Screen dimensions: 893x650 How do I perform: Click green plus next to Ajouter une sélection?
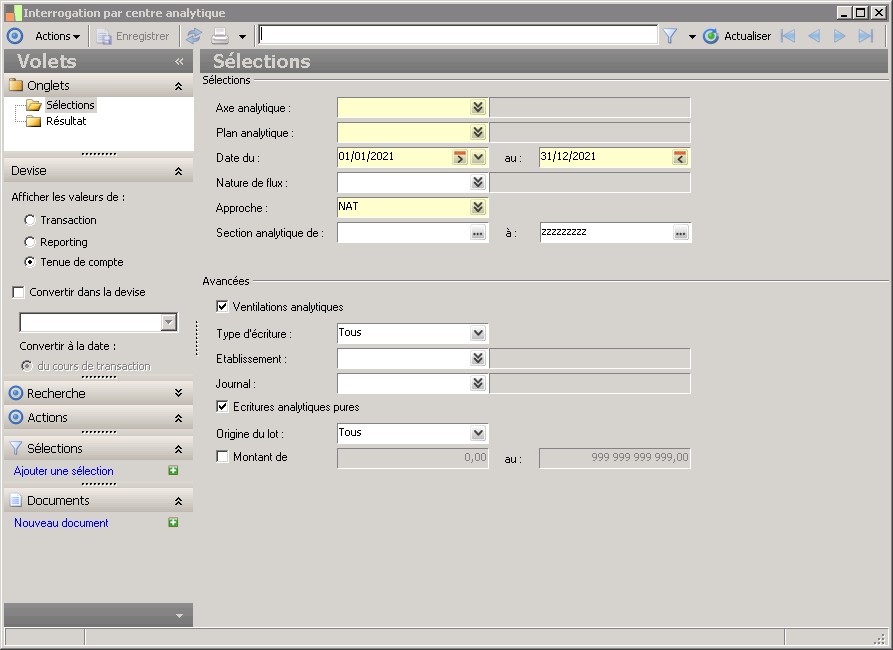click(x=173, y=471)
